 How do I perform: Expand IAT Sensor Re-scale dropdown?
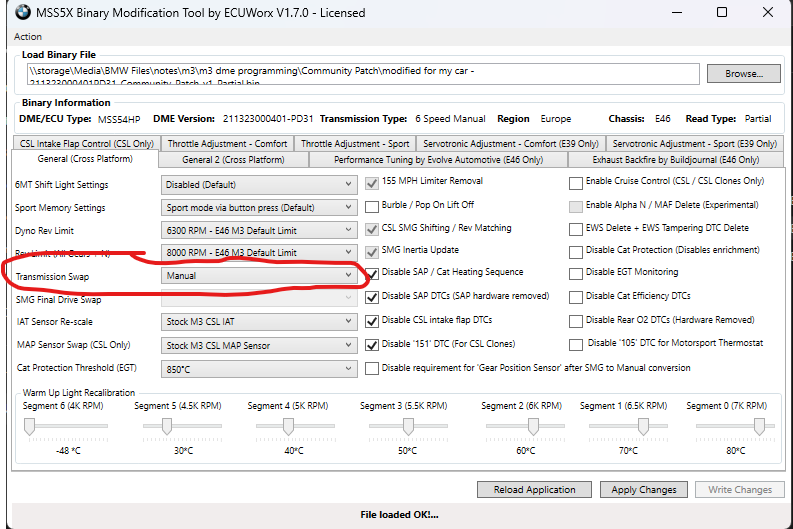(x=259, y=322)
